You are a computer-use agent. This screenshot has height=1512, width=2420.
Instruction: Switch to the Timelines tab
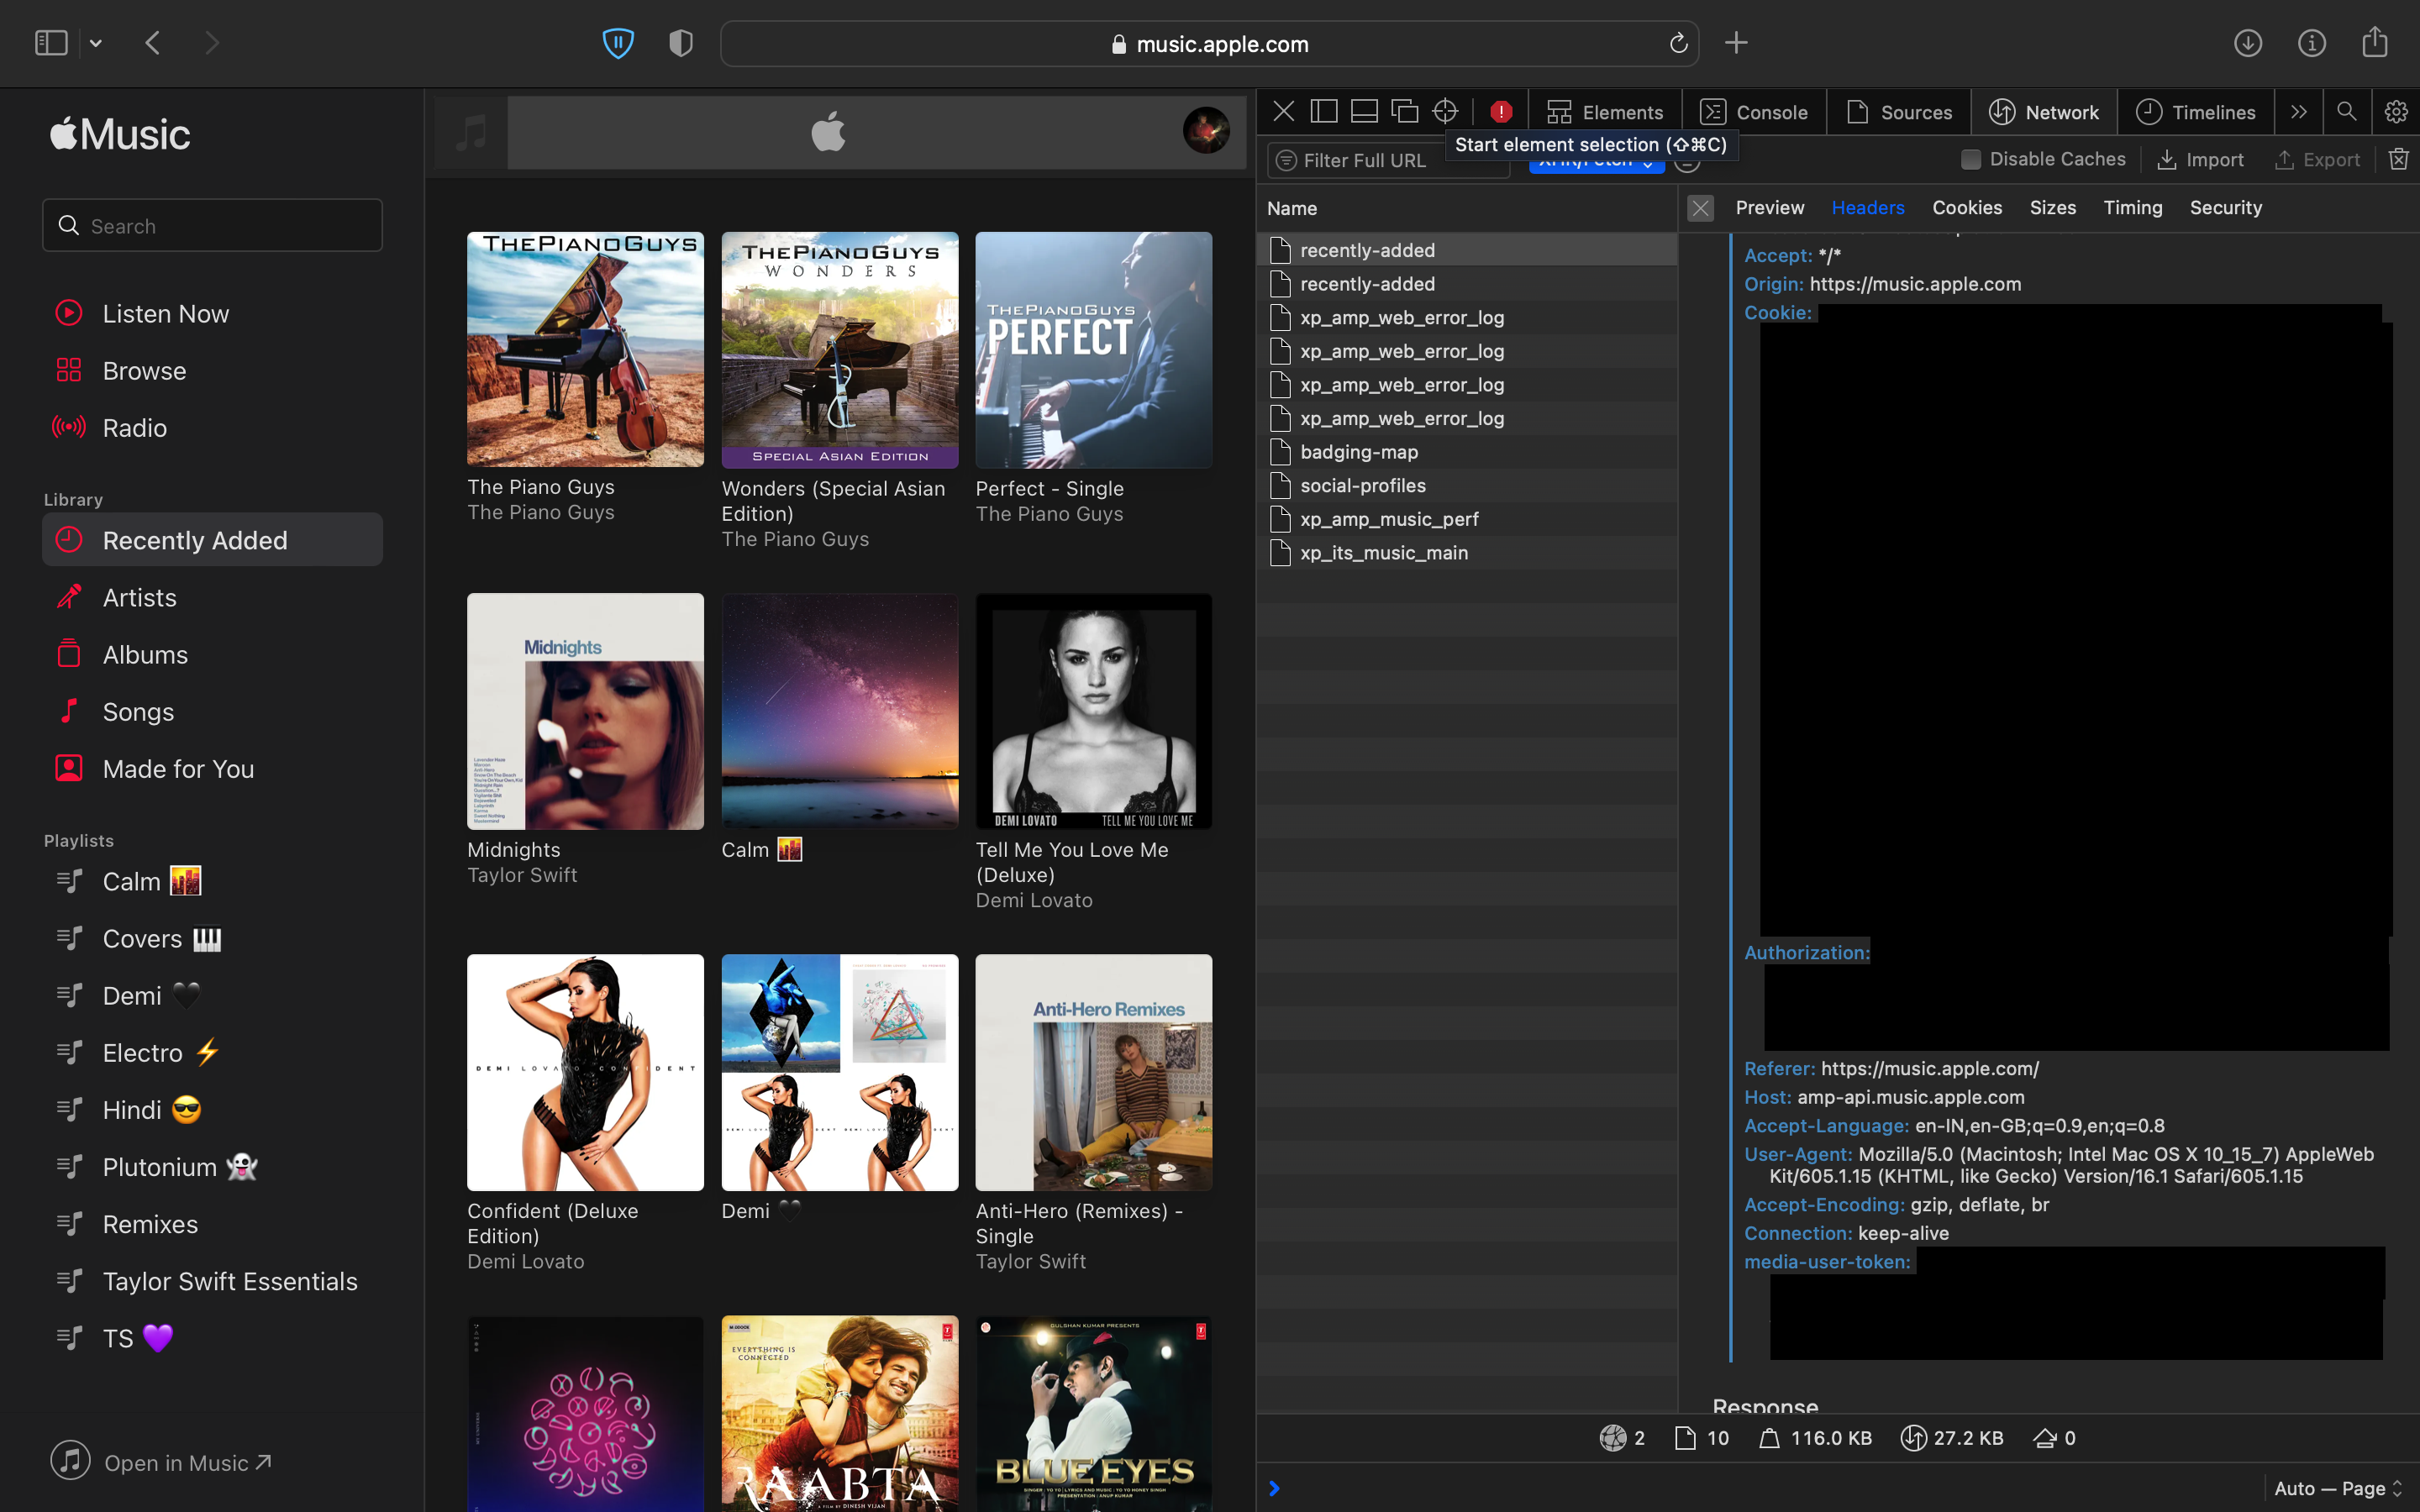2196,112
